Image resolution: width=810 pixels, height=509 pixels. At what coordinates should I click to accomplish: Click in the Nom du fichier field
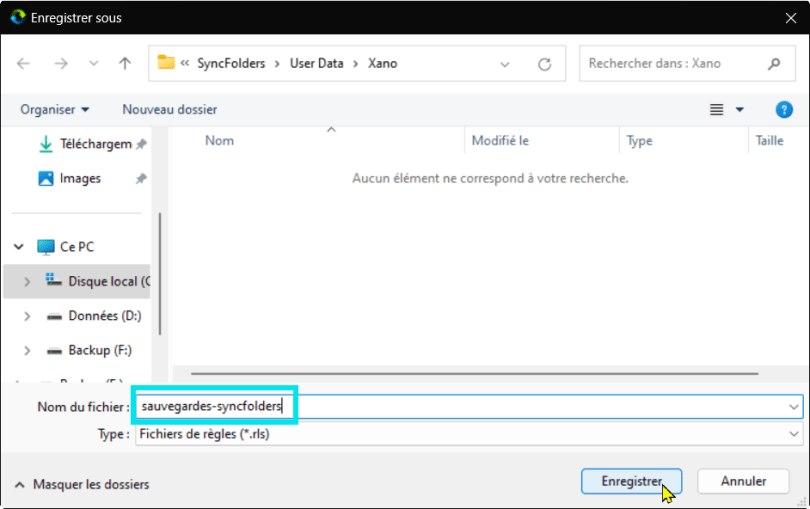coord(469,407)
